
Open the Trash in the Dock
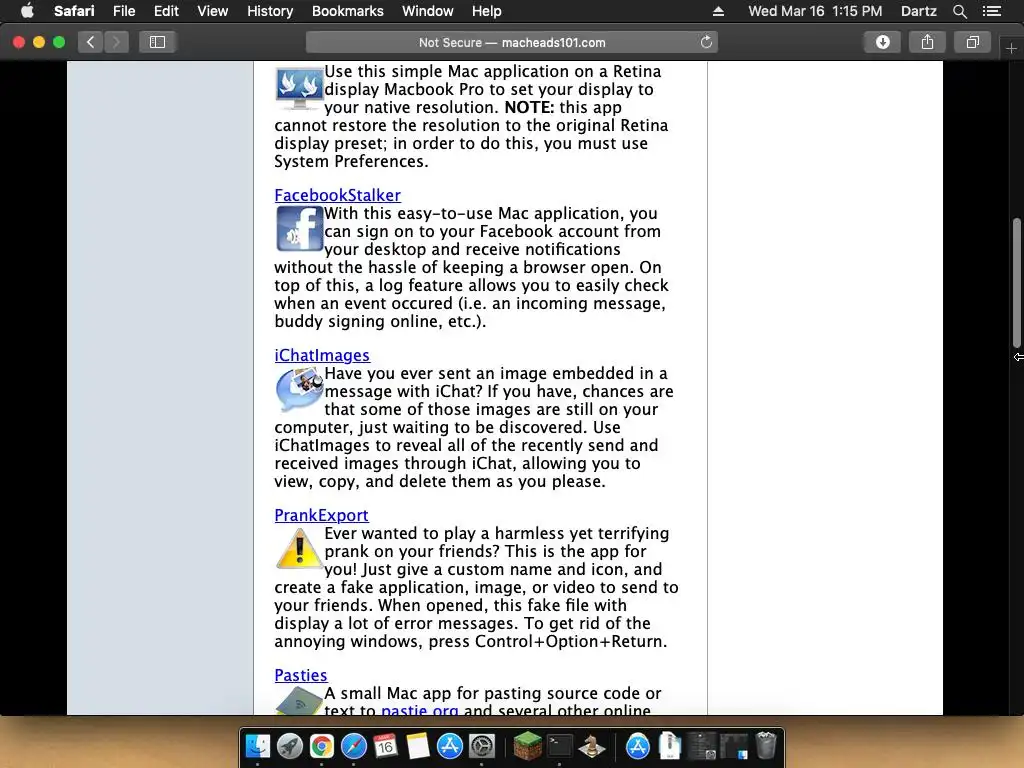765,746
